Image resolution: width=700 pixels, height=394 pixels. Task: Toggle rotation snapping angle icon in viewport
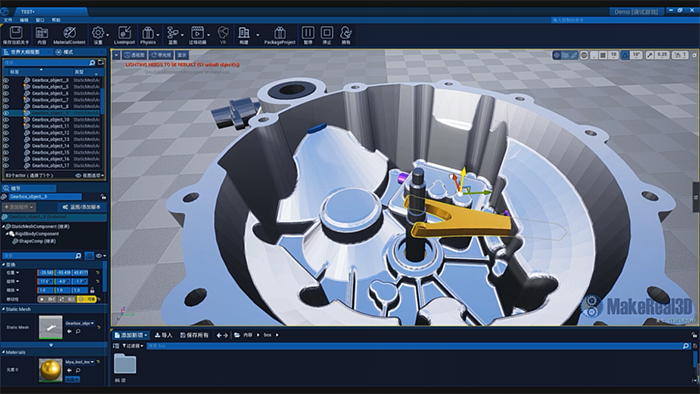(625, 55)
